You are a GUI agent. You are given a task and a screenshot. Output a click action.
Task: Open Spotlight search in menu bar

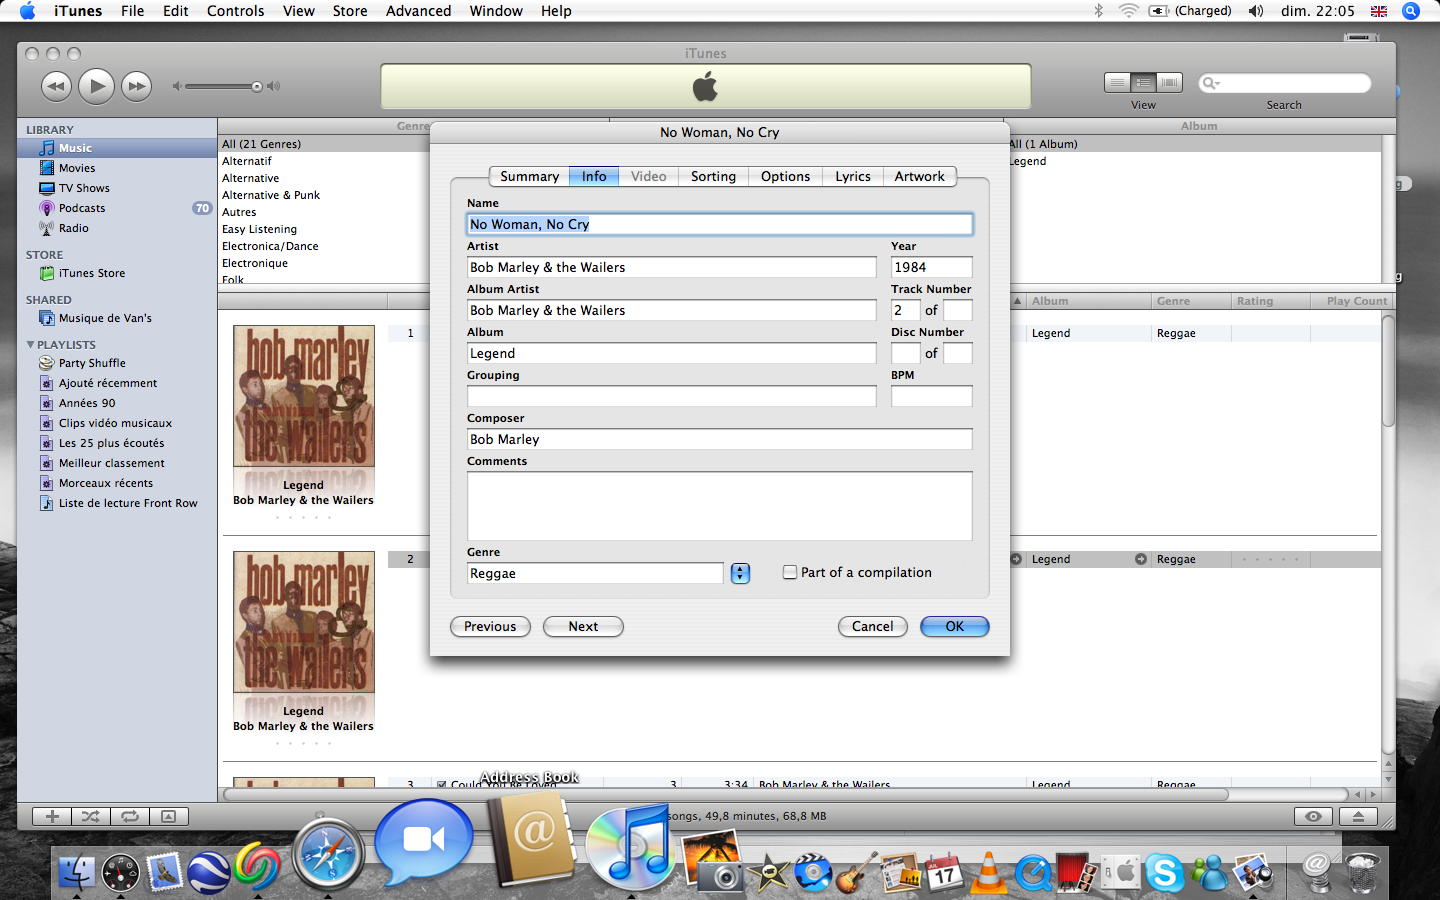point(1411,11)
